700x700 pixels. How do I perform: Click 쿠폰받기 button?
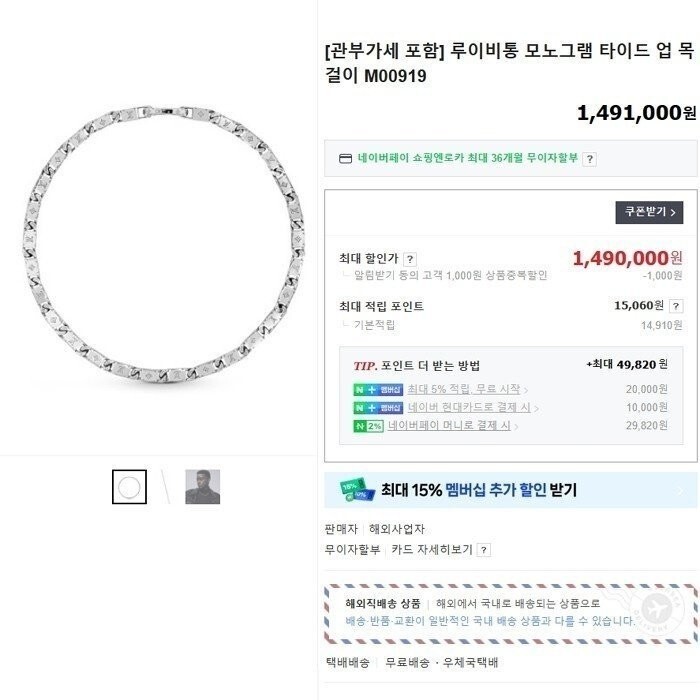coord(649,212)
